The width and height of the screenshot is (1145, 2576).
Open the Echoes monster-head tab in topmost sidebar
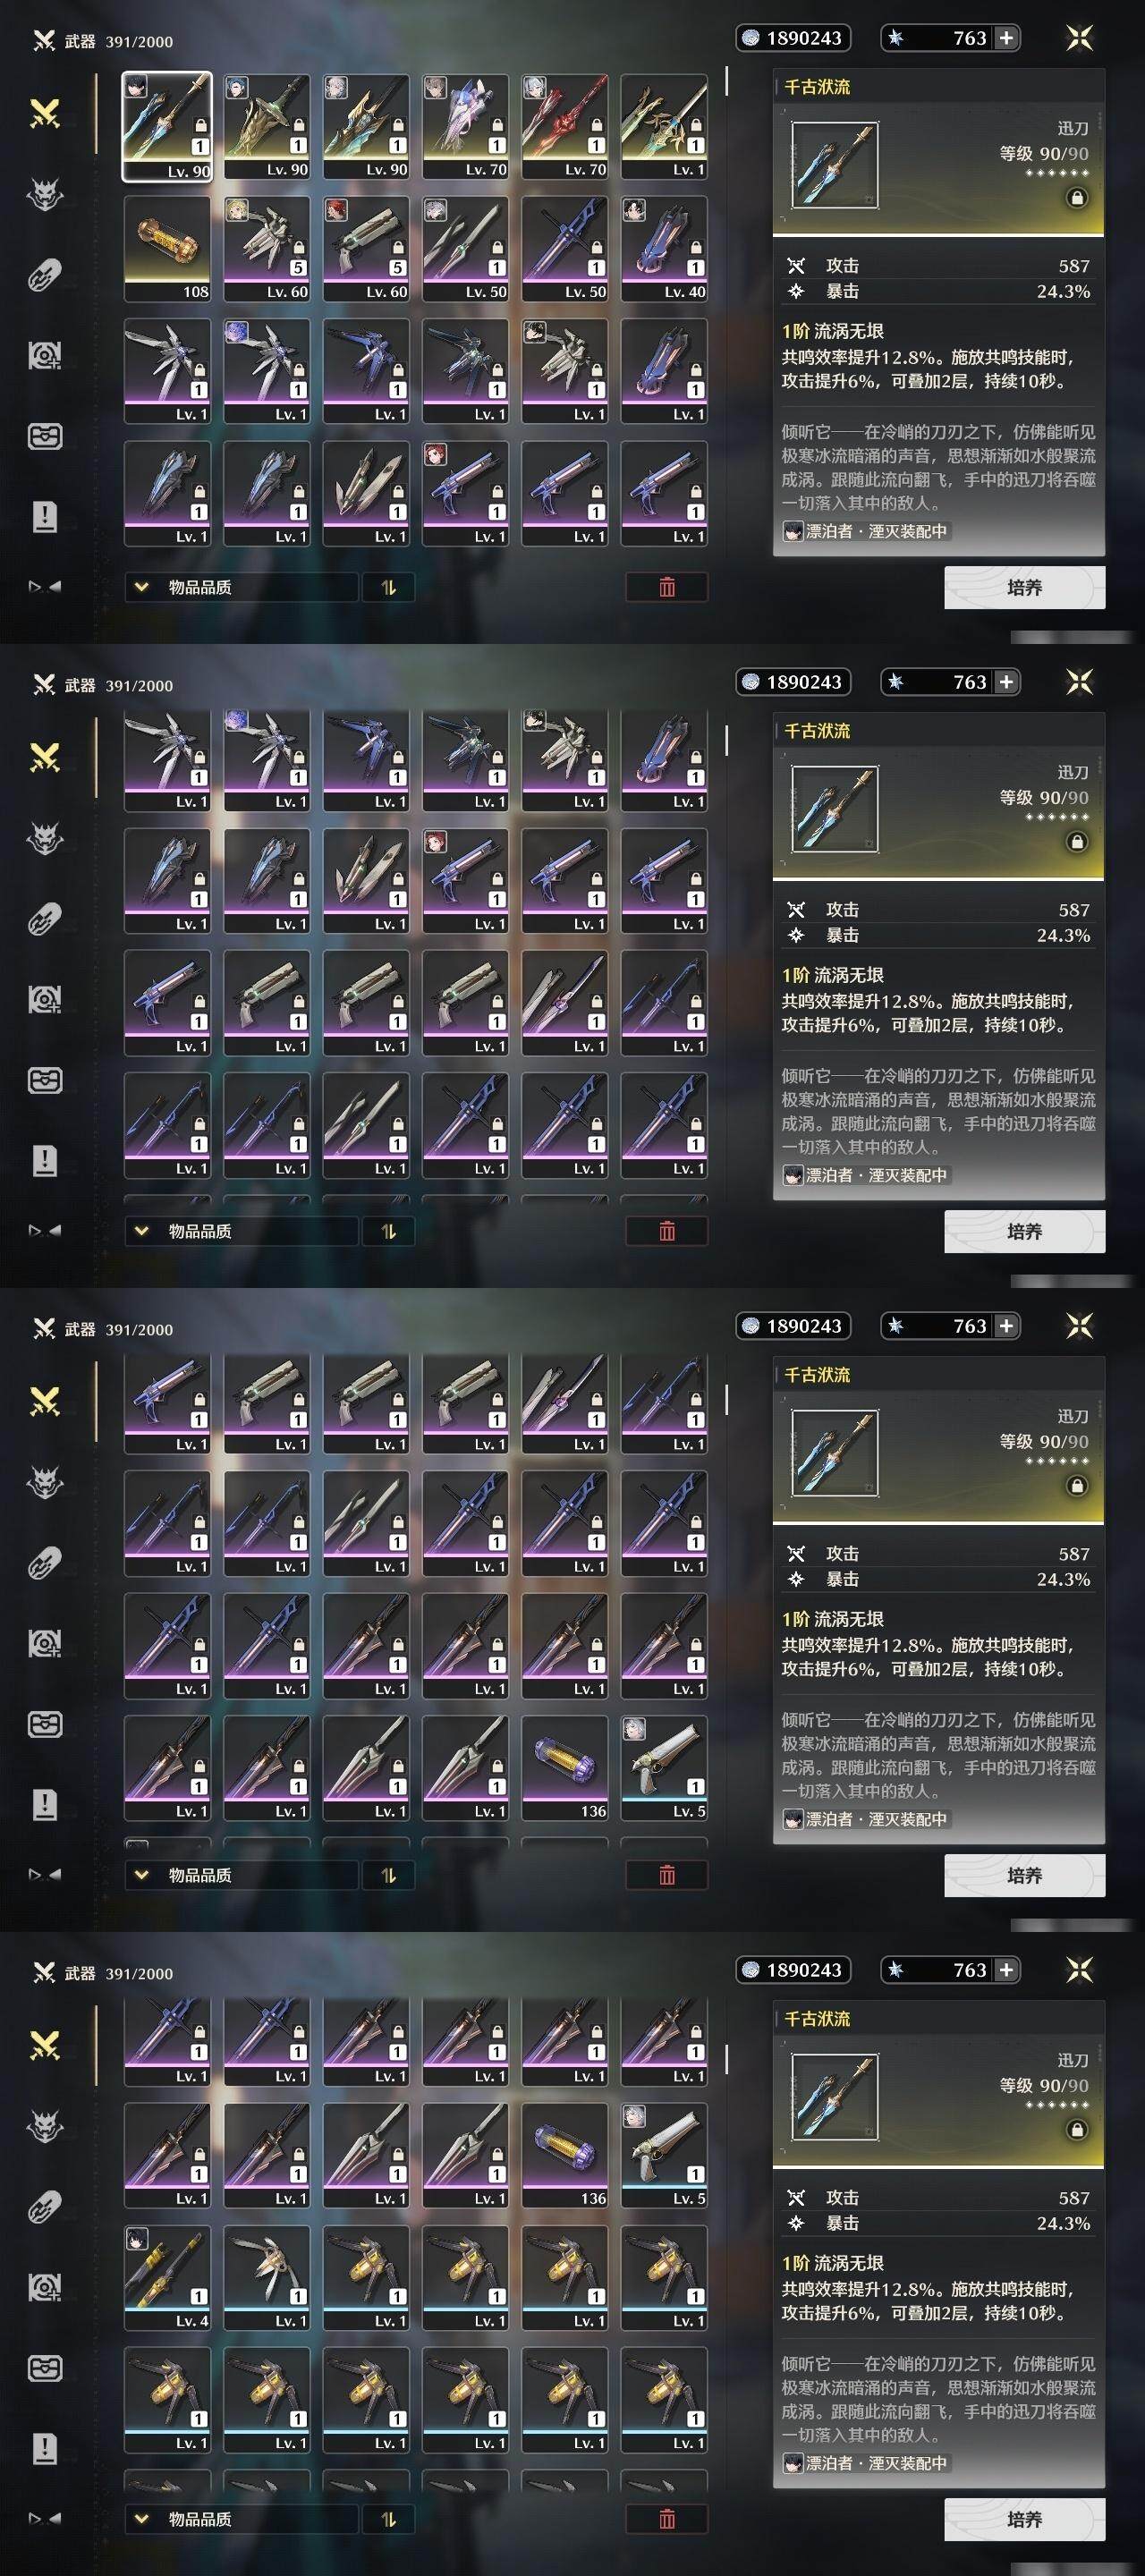point(45,194)
